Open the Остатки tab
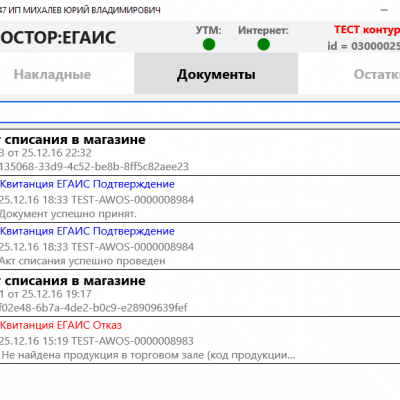The width and height of the screenshot is (400, 400). (377, 74)
